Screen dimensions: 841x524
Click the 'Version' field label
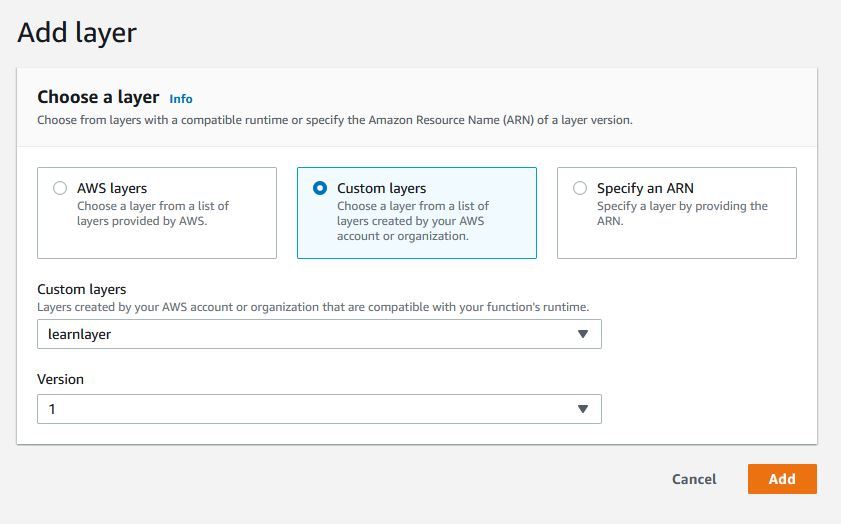pyautogui.click(x=60, y=379)
